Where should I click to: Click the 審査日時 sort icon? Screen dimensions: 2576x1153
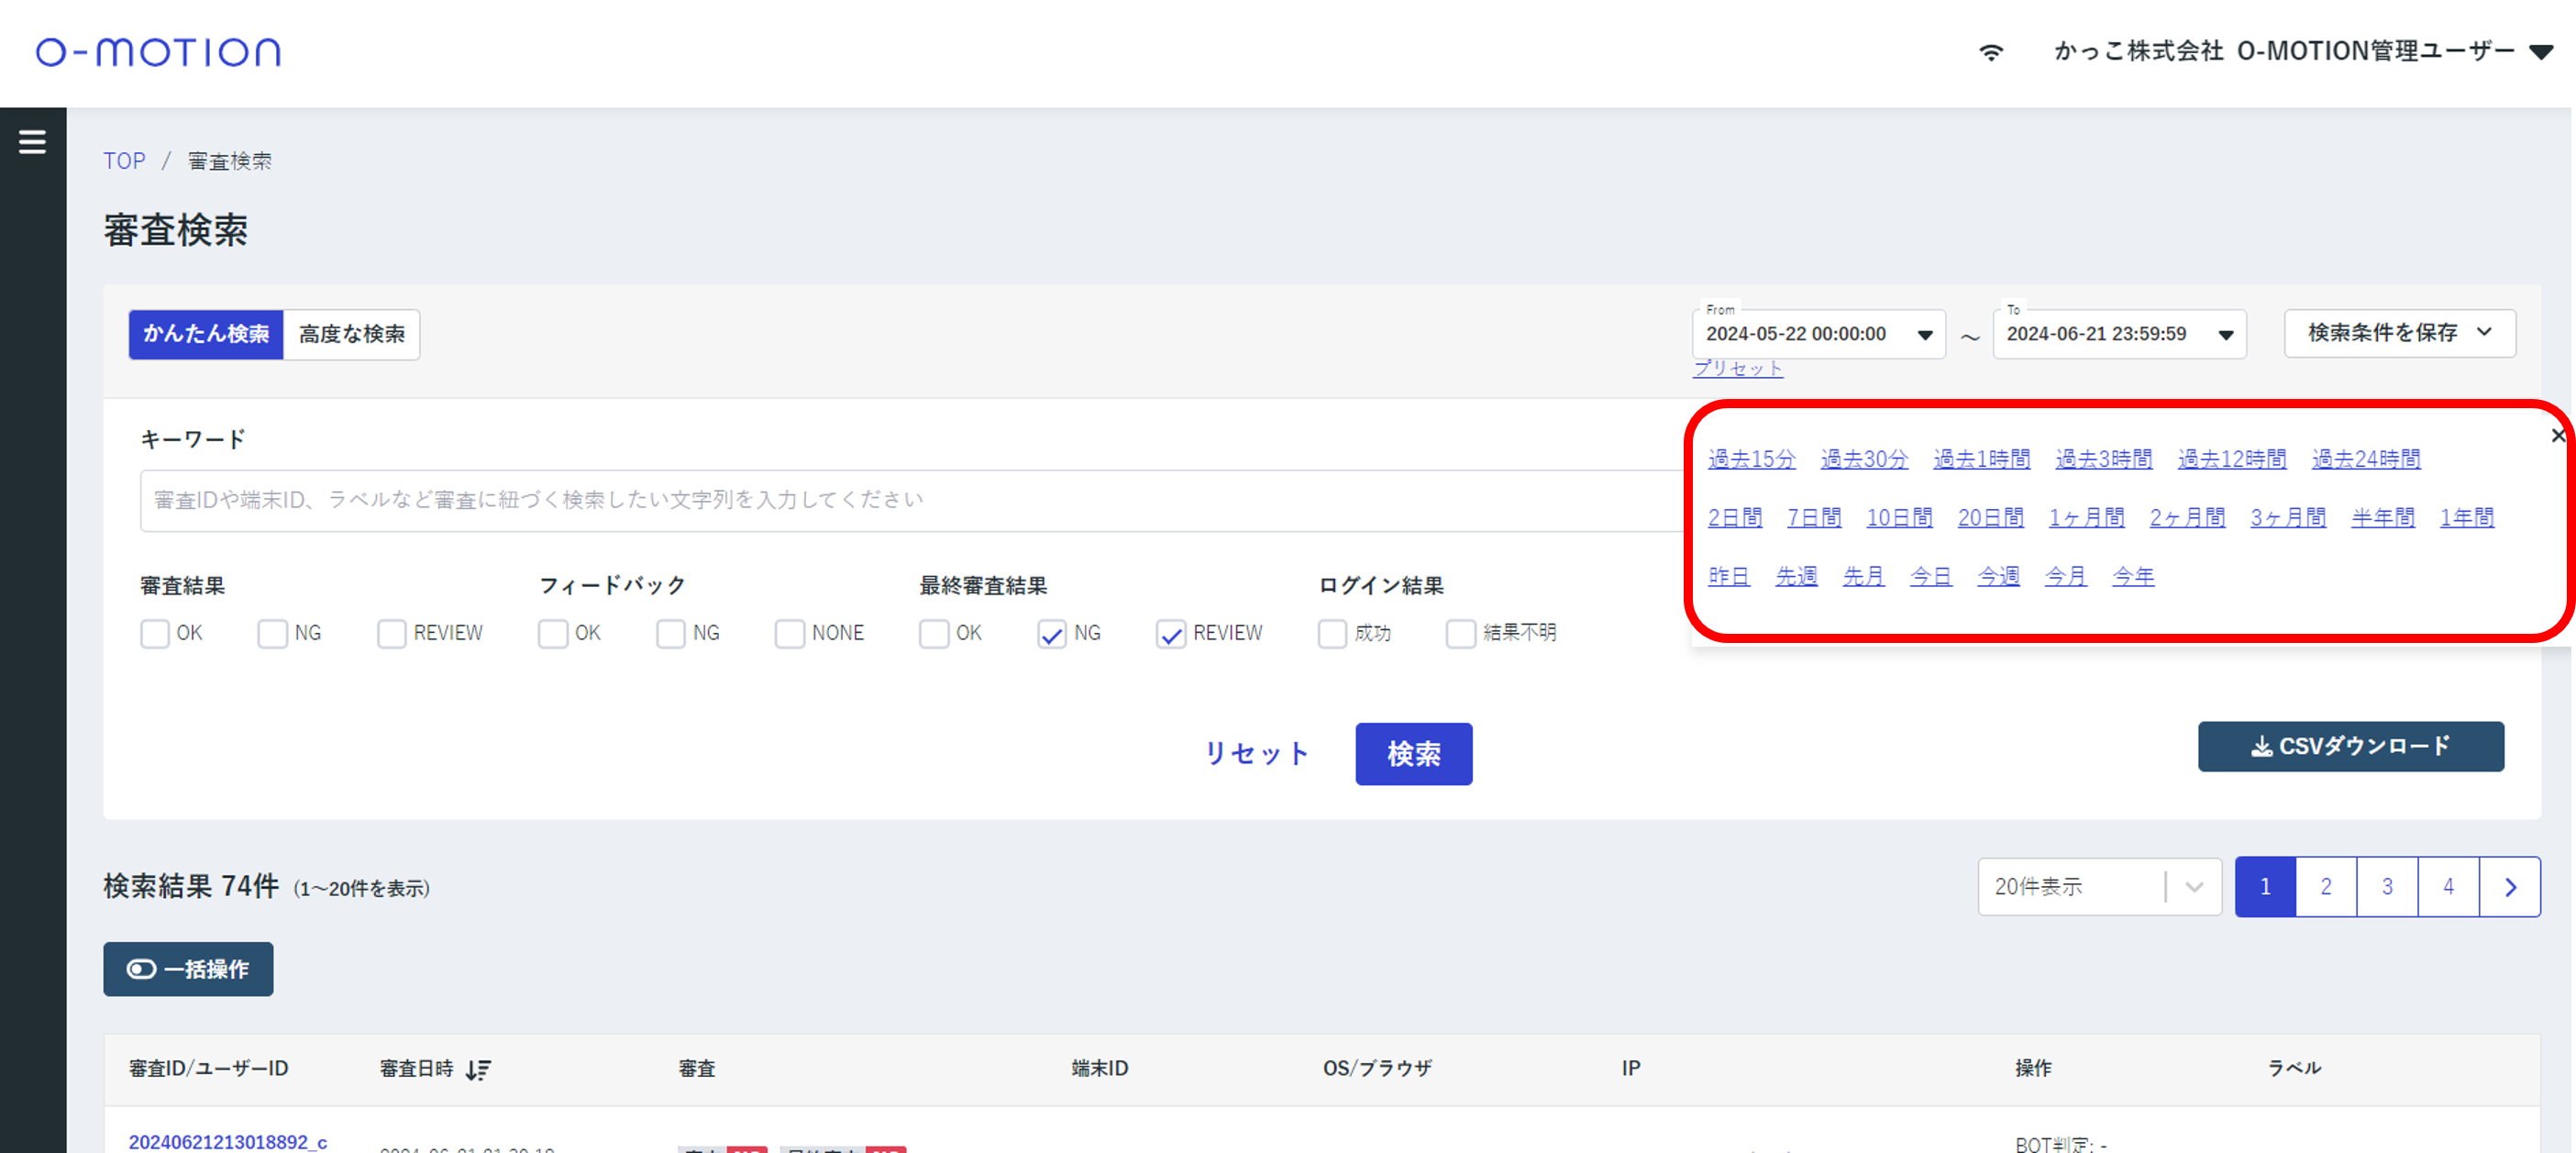point(478,1069)
